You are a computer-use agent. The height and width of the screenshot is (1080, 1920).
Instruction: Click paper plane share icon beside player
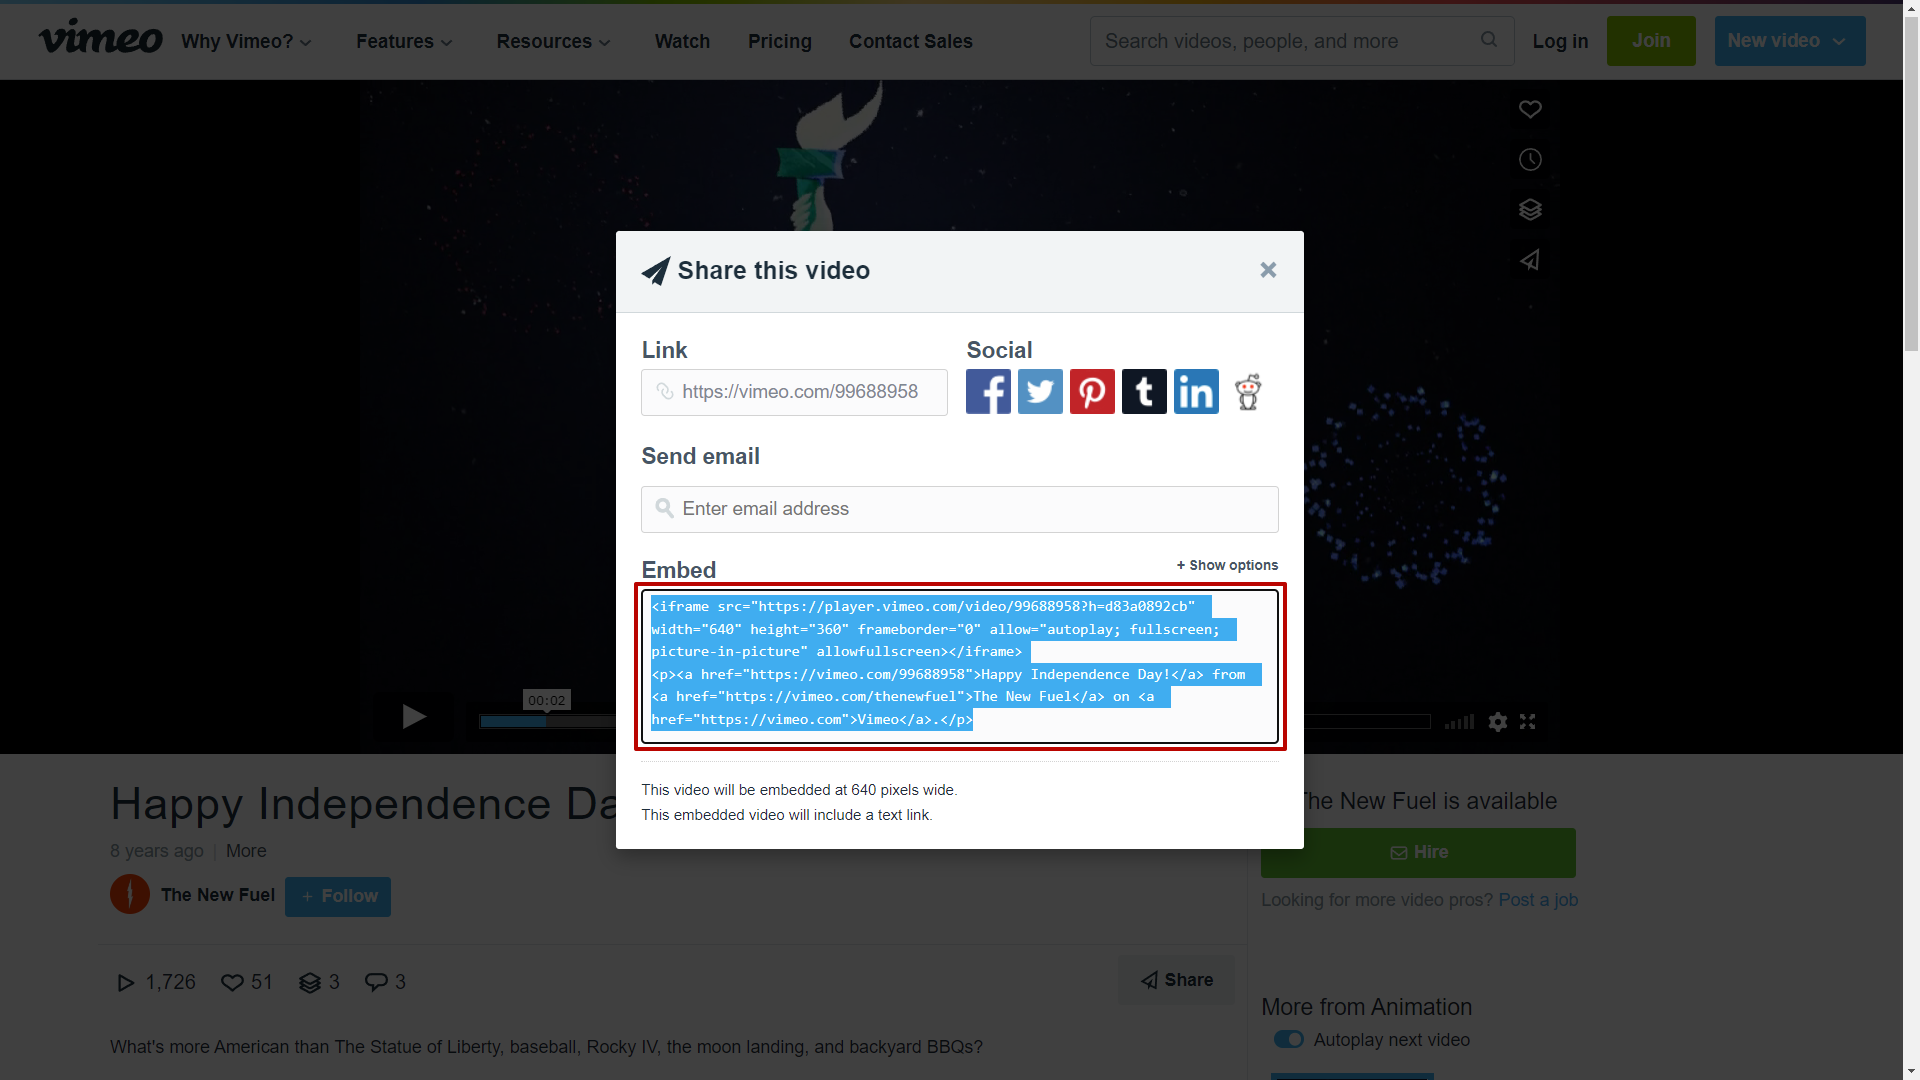coord(1530,260)
